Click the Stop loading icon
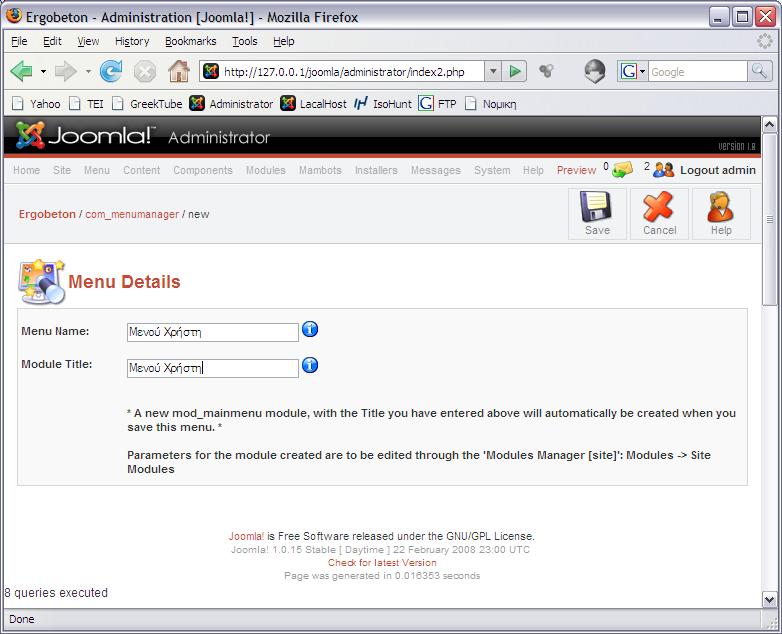The height and width of the screenshot is (634, 782). [145, 72]
